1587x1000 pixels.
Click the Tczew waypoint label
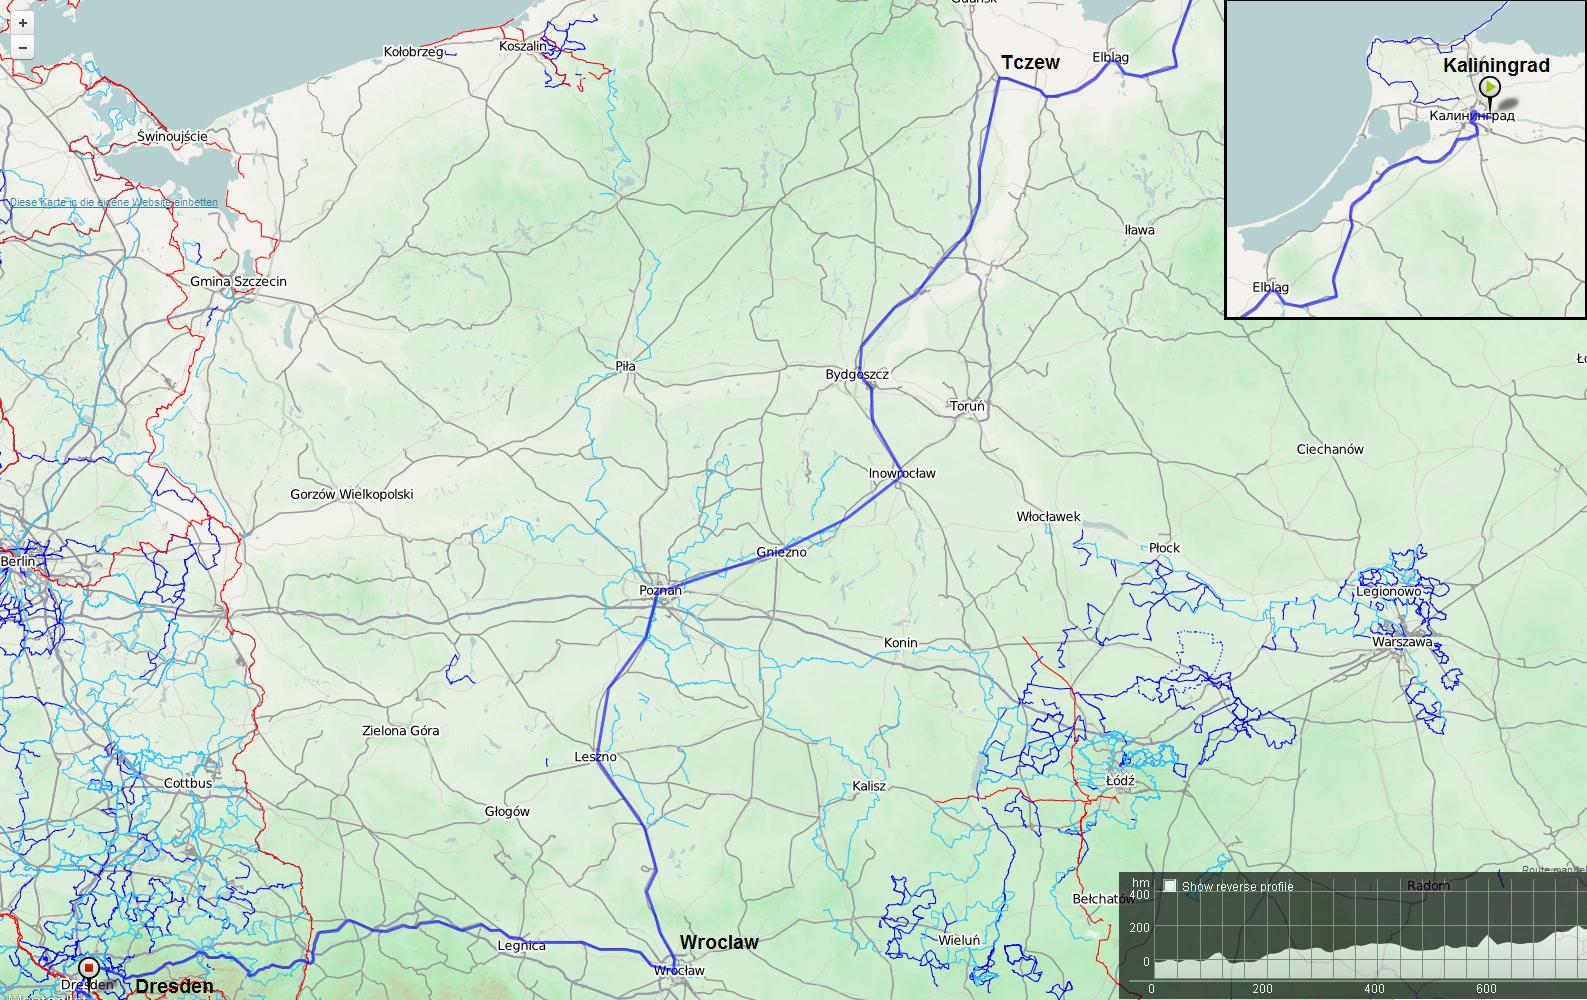[1030, 62]
